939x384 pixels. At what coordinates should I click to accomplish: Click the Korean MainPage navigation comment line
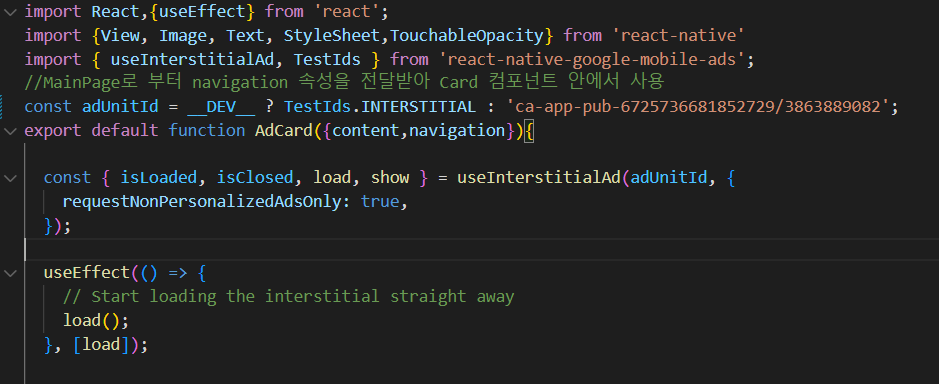344,83
